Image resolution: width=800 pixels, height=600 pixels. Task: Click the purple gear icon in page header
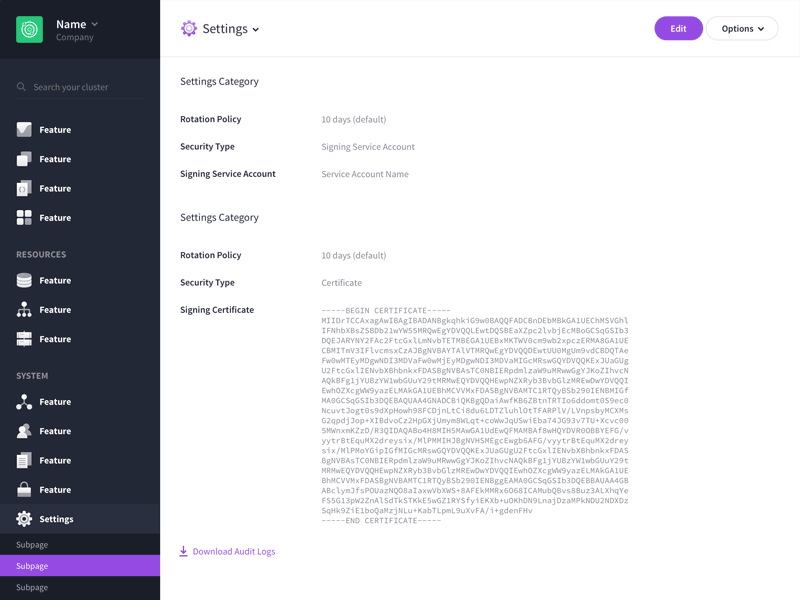tap(189, 29)
